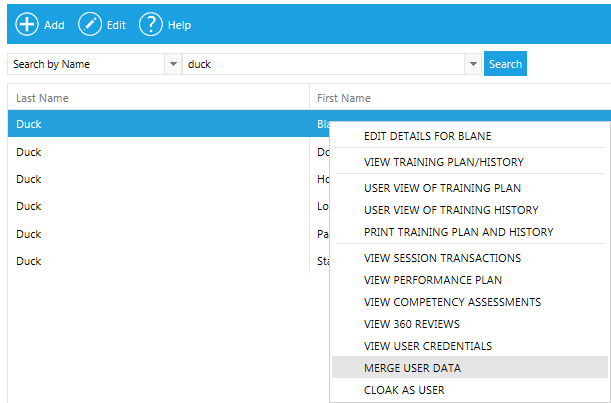
Task: Expand the Search by Name dropdown
Action: tap(173, 64)
